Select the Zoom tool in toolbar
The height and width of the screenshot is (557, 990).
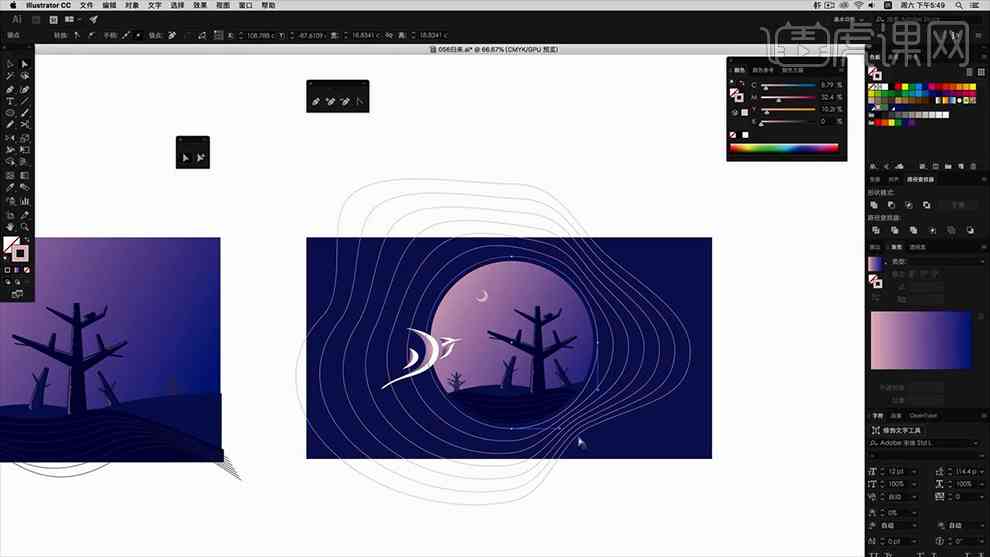(25, 227)
